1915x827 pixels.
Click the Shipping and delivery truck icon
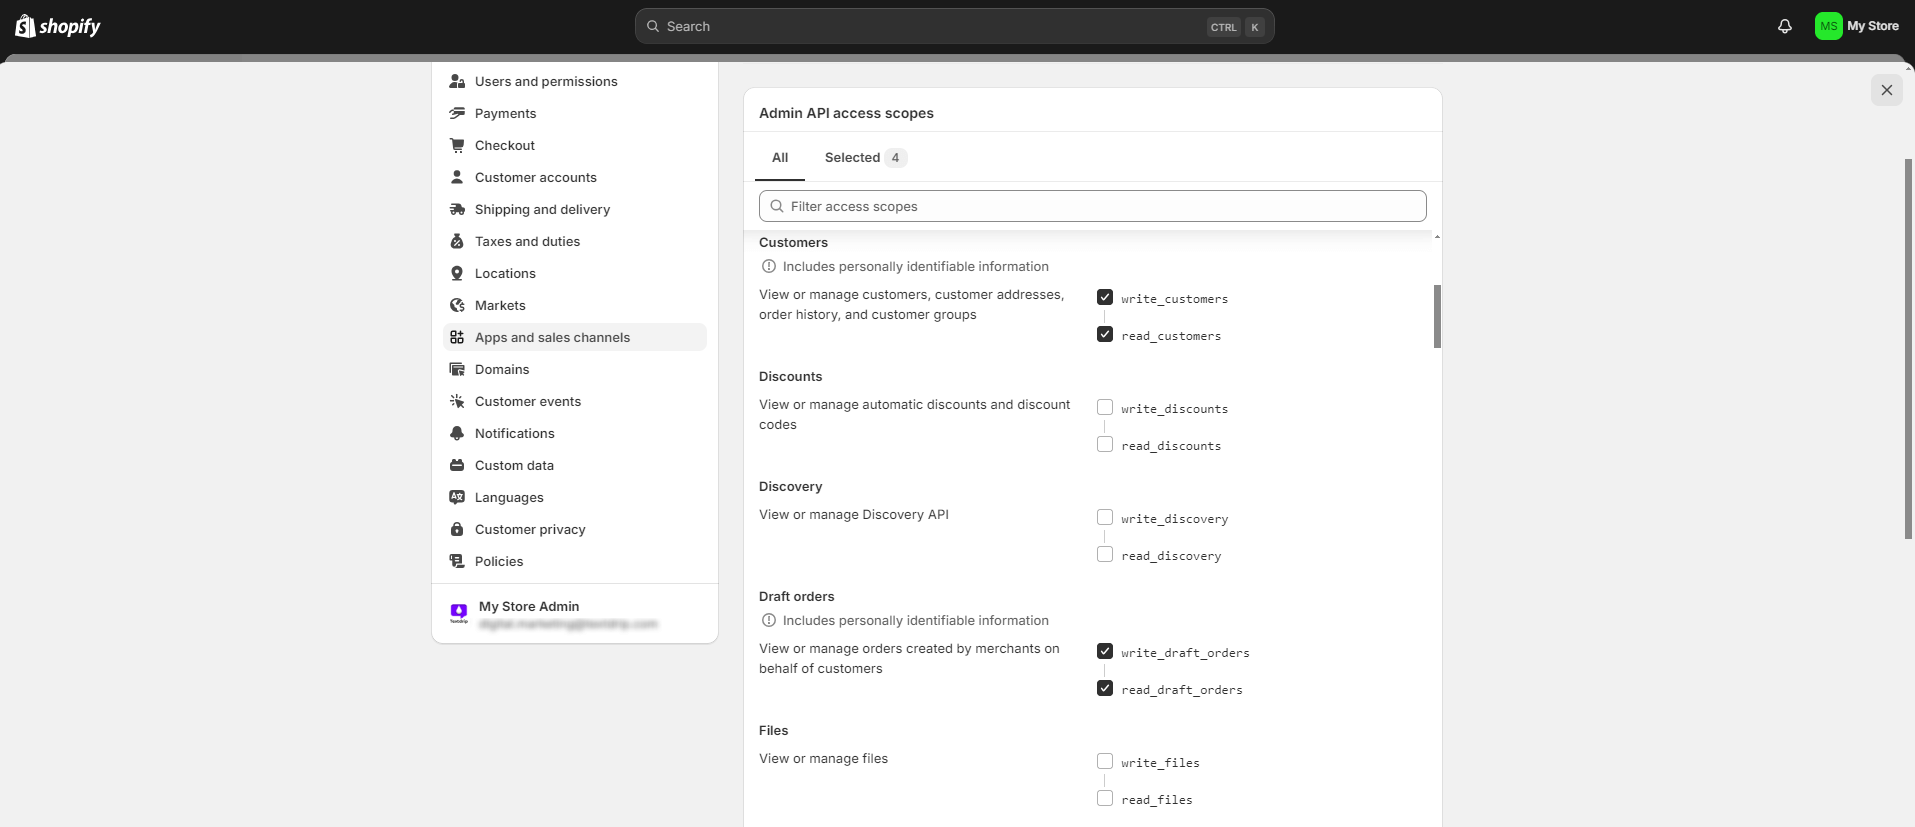[x=457, y=209]
